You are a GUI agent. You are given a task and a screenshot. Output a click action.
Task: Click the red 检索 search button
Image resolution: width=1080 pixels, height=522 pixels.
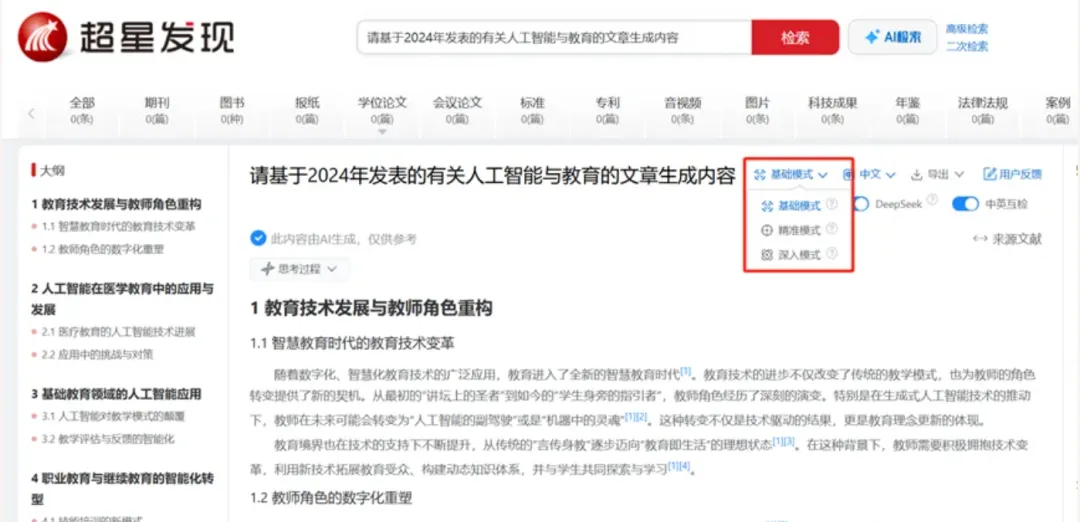click(x=796, y=37)
